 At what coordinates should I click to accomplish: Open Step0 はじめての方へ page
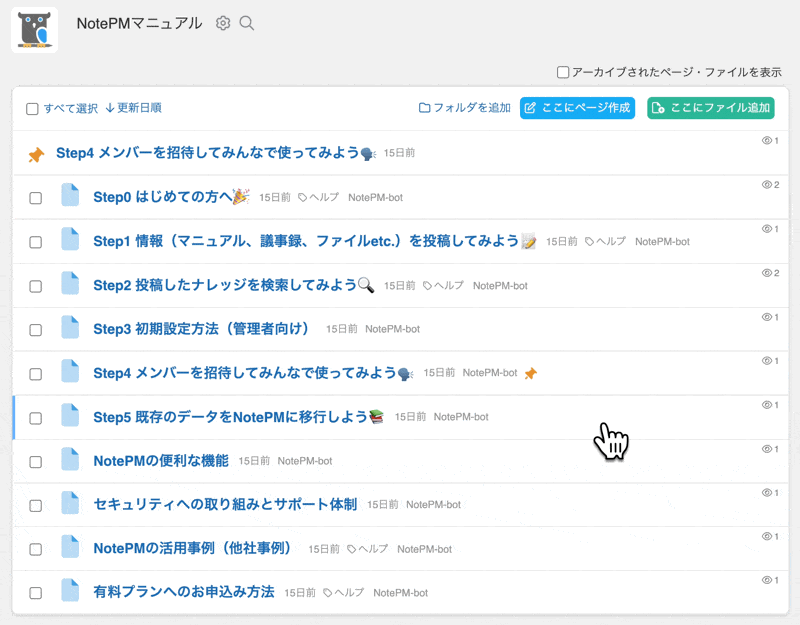171,196
